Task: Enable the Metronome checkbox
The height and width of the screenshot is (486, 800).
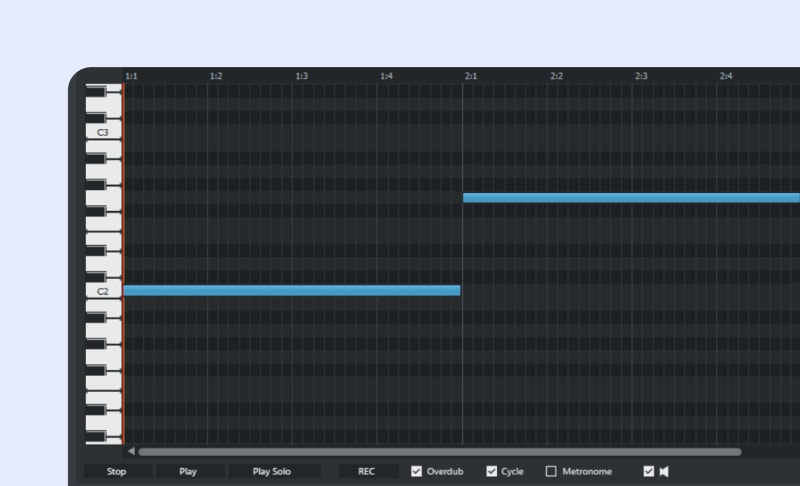Action: [551, 471]
